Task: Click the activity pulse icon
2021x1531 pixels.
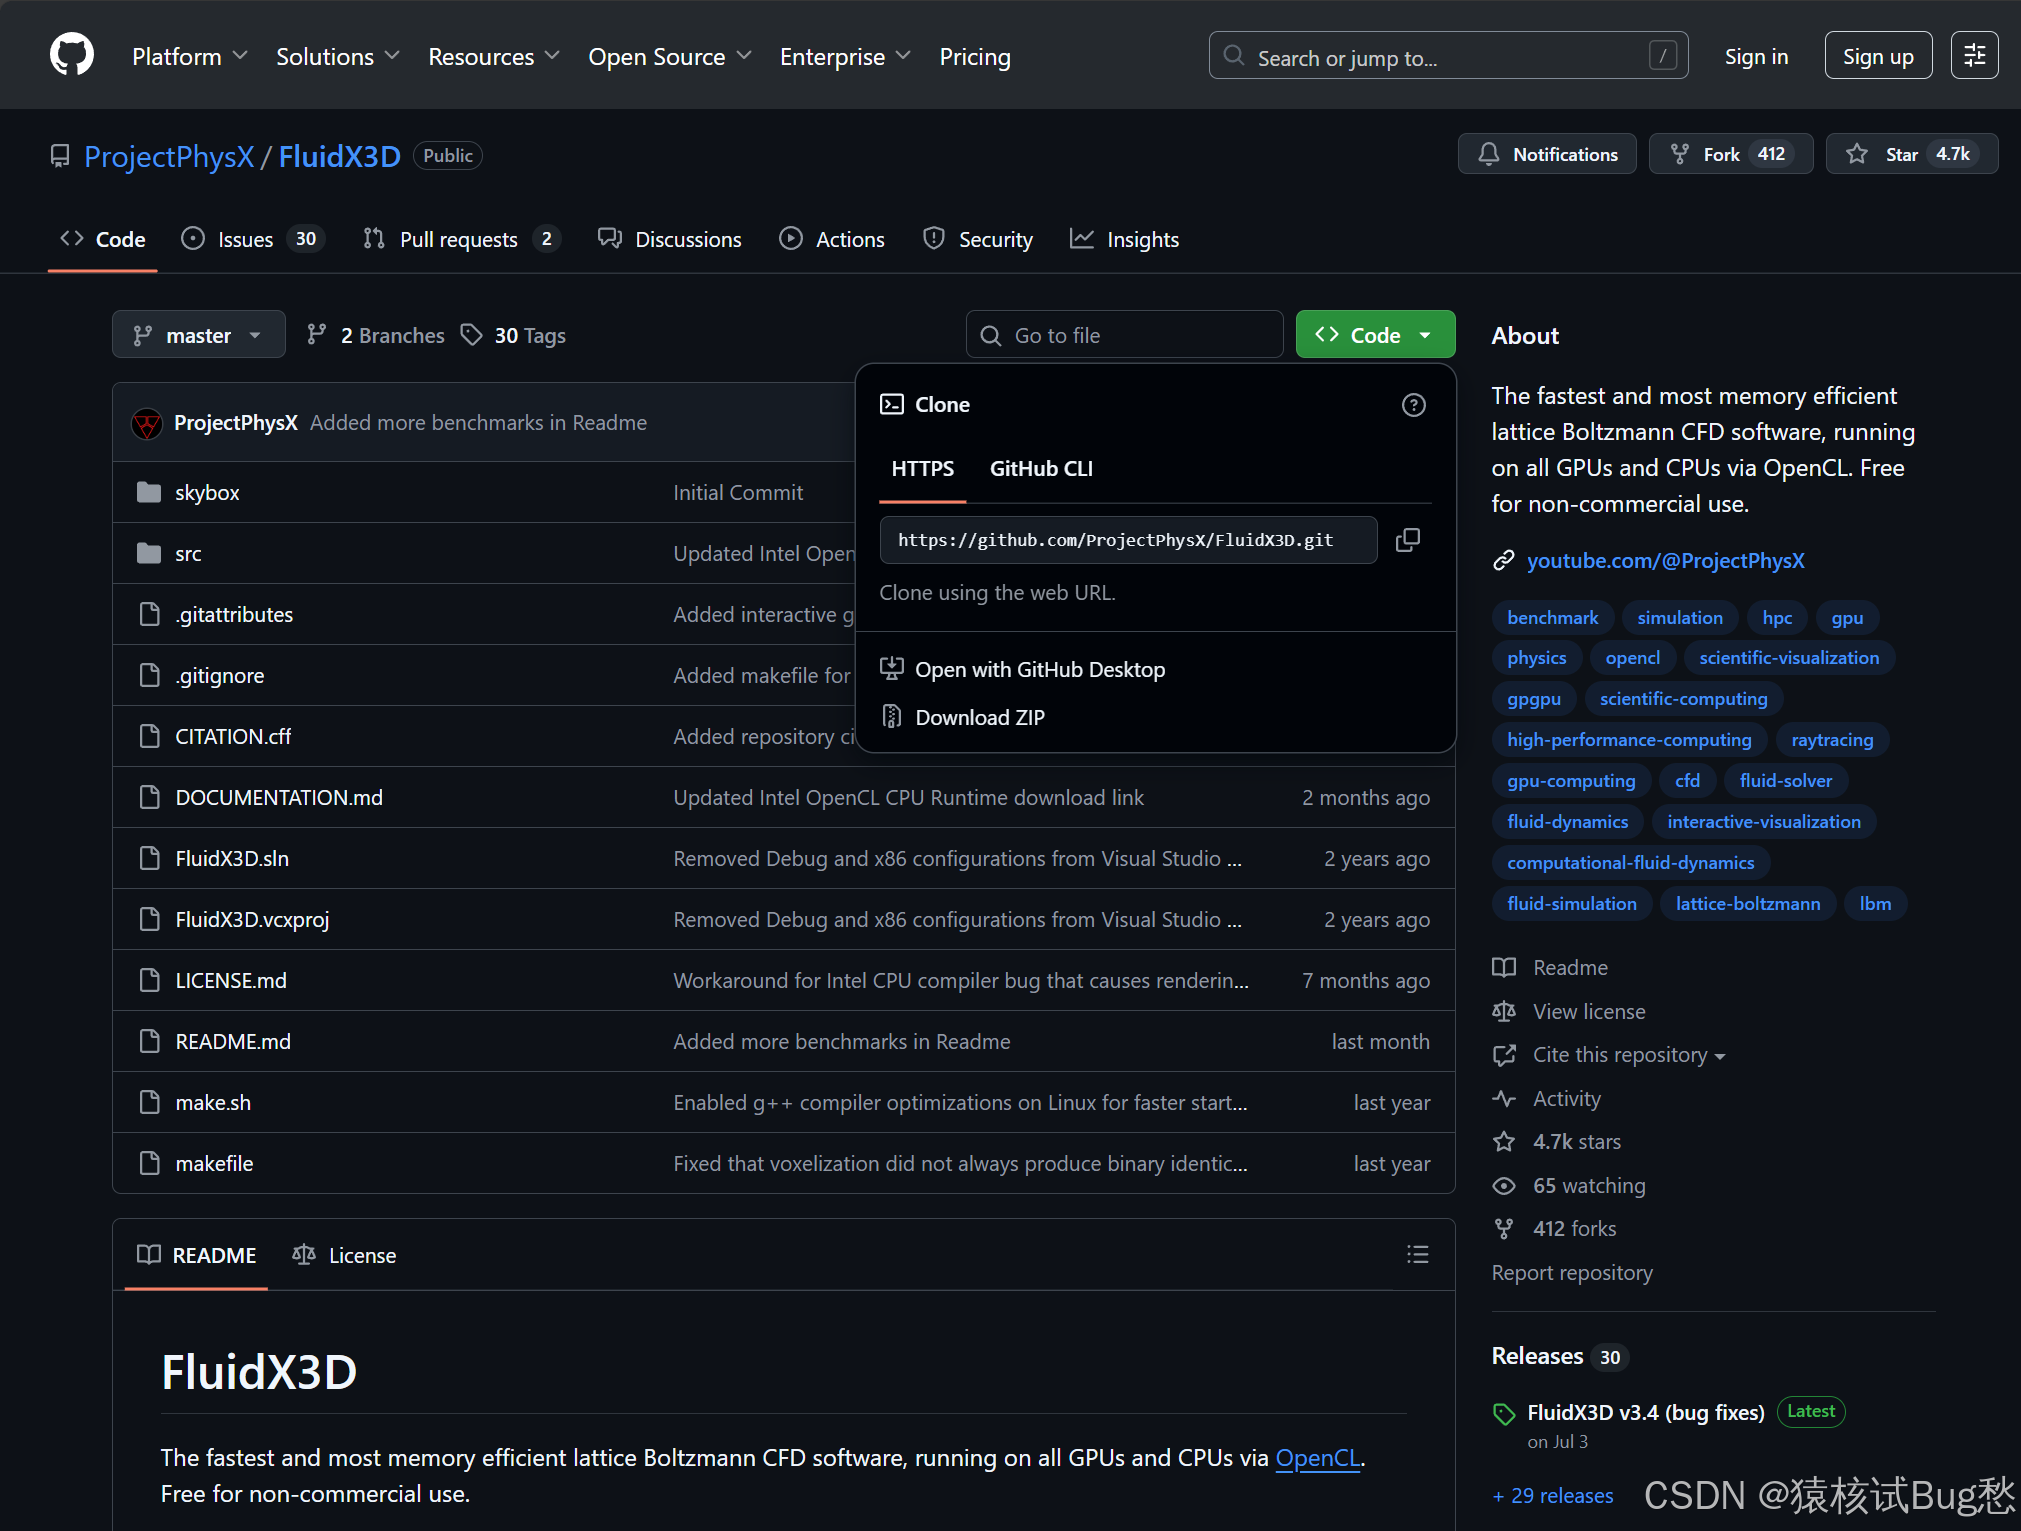Action: [x=1504, y=1098]
